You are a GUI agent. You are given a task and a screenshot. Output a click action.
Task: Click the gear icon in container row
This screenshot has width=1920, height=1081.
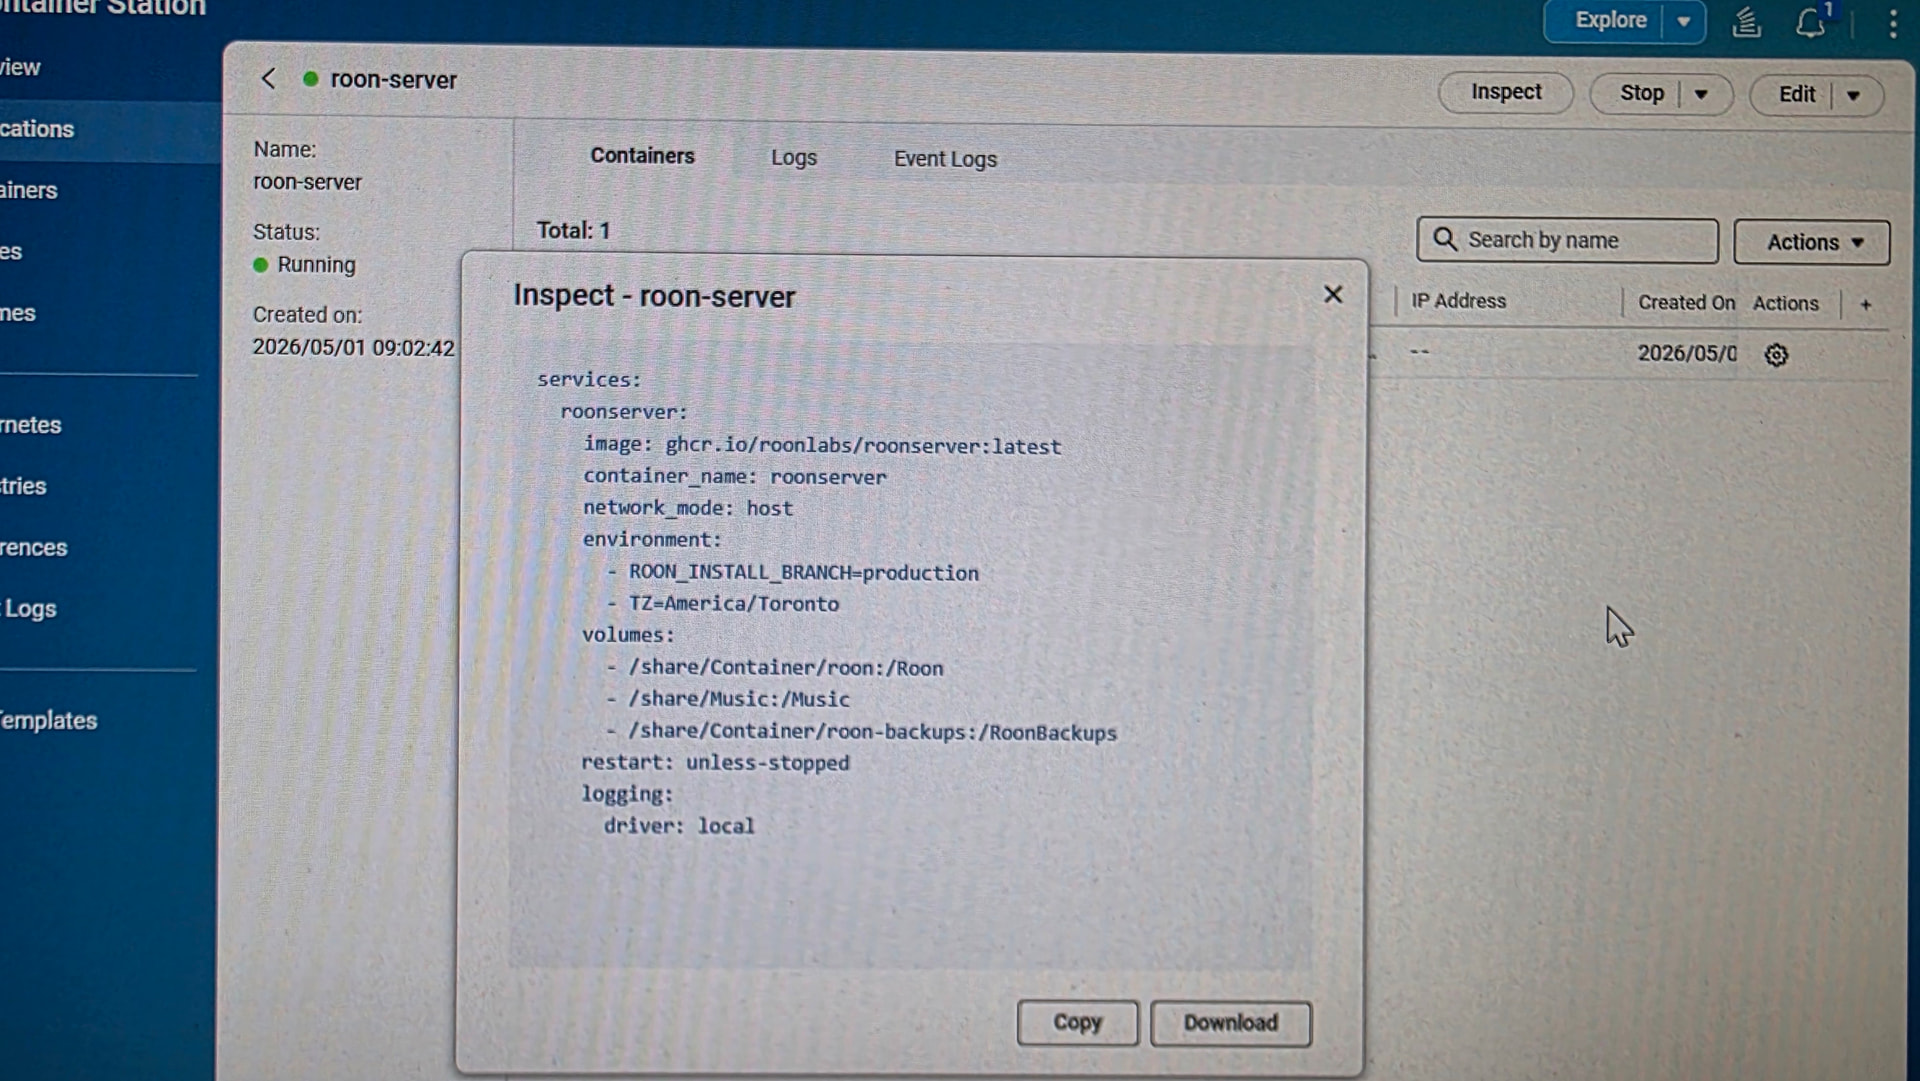[x=1776, y=355]
